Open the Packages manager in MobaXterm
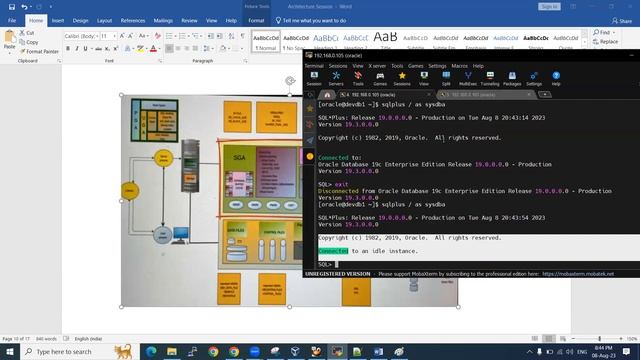Screen dimensions: 640x360 pyautogui.click(x=512, y=78)
